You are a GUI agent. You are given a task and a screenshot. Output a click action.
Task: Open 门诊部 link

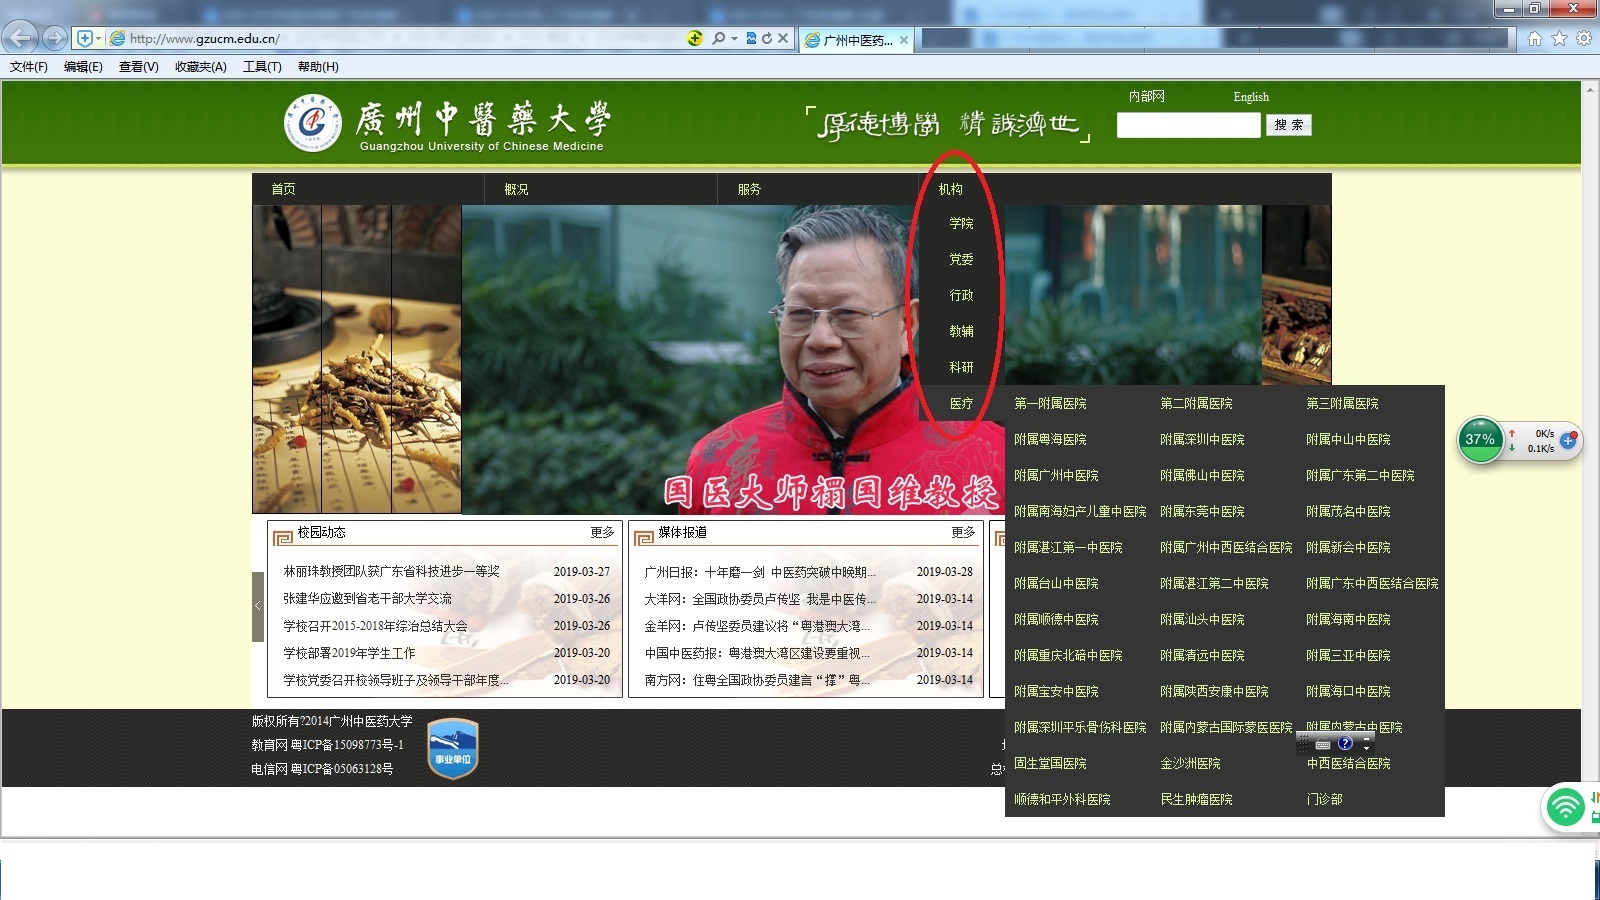(x=1324, y=799)
